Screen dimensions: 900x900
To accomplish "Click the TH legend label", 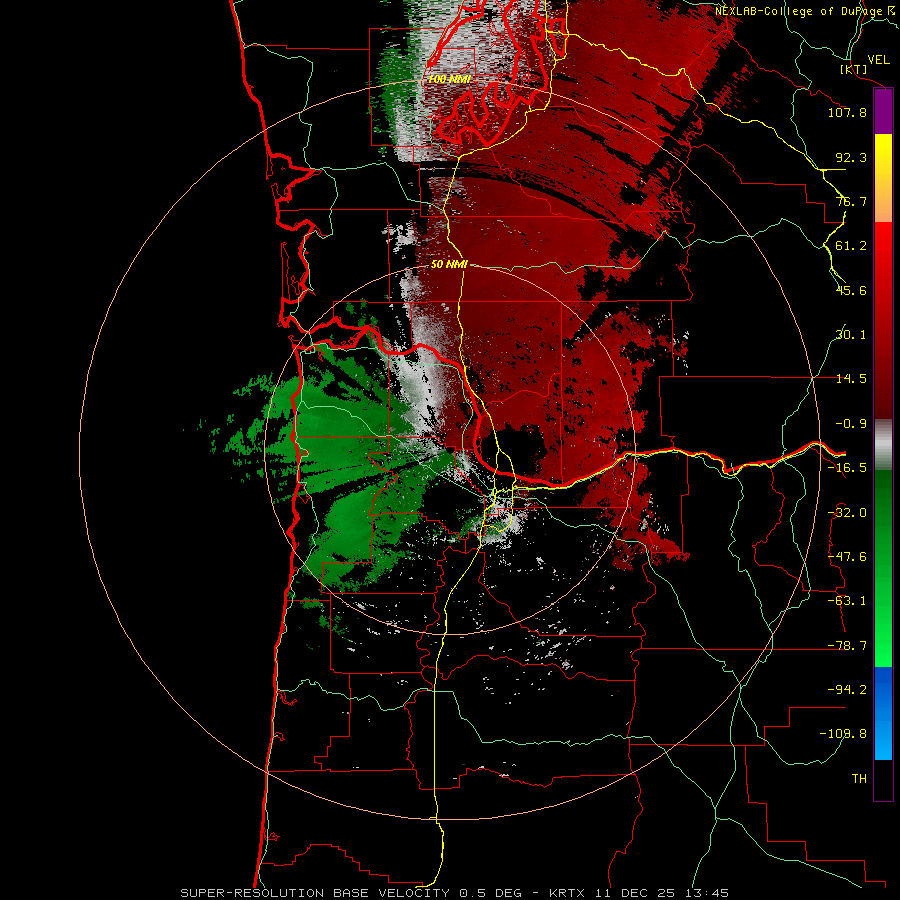I will (859, 779).
